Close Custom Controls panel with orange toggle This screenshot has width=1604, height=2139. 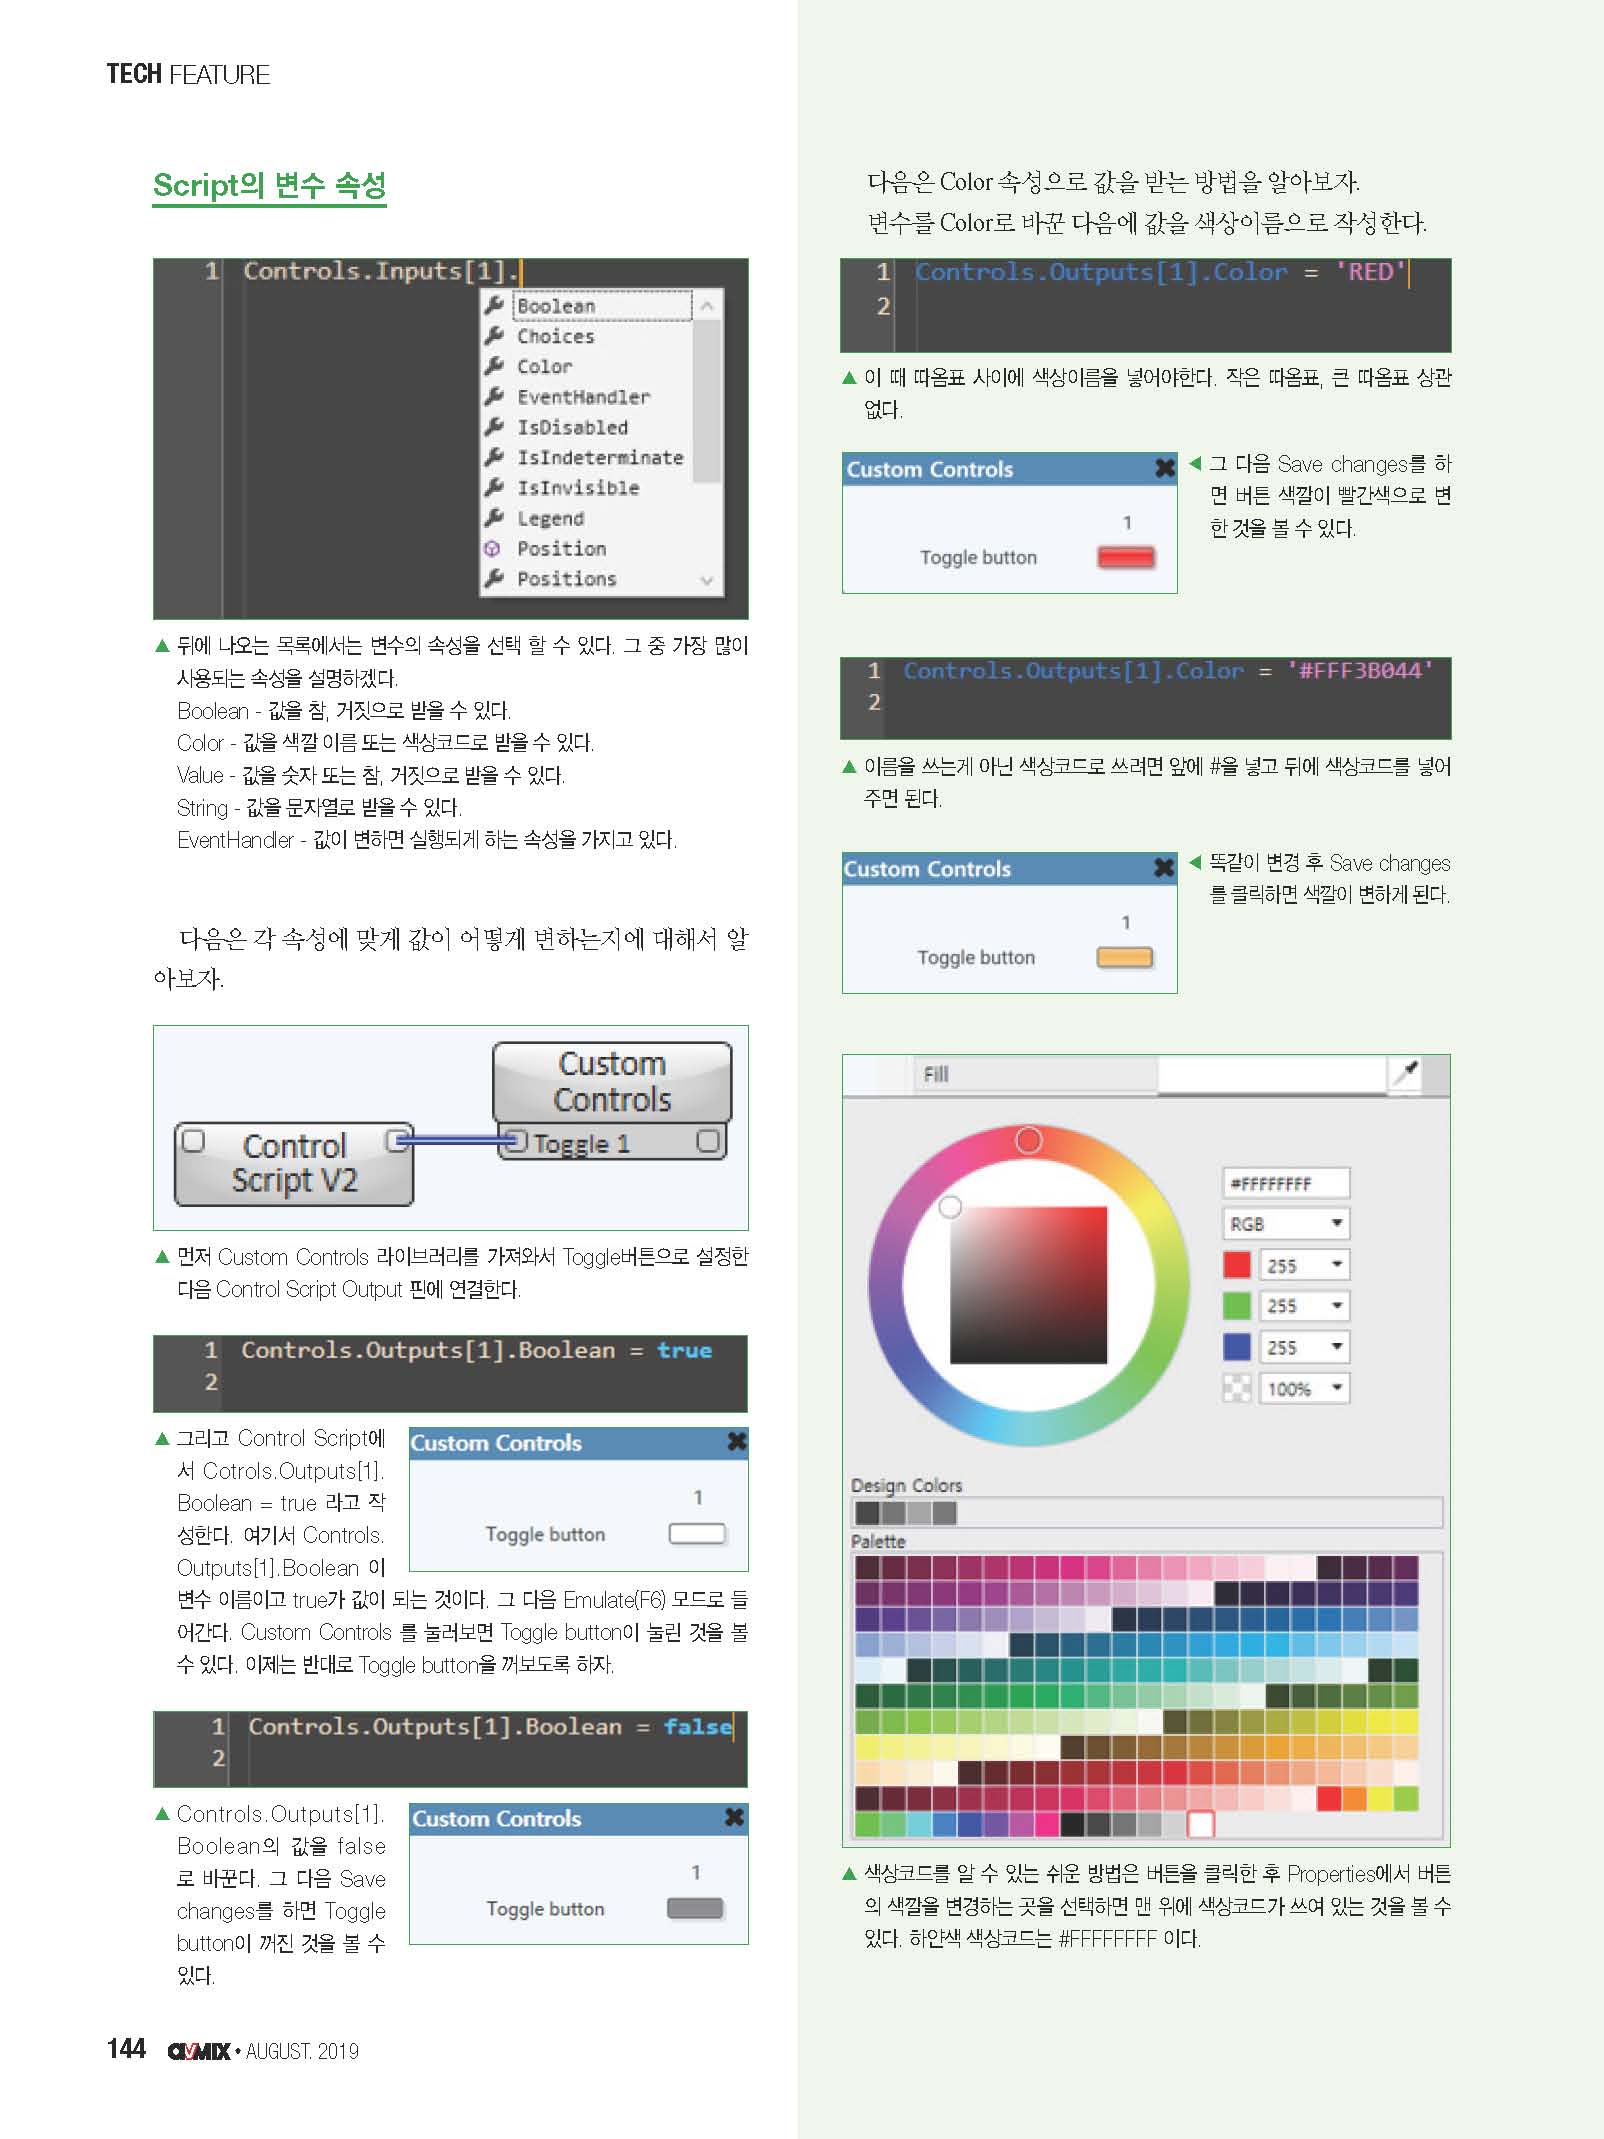pos(1164,867)
